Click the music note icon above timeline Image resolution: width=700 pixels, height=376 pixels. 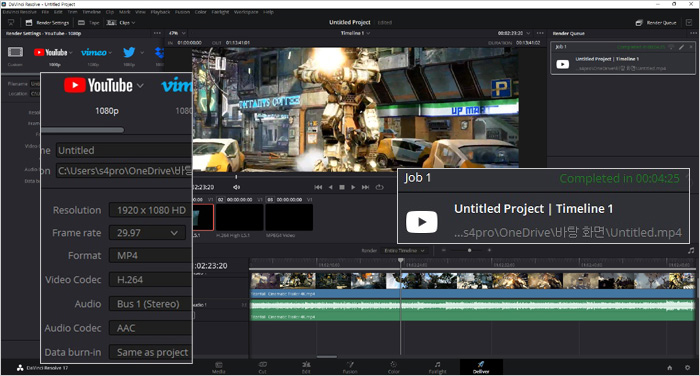691,251
